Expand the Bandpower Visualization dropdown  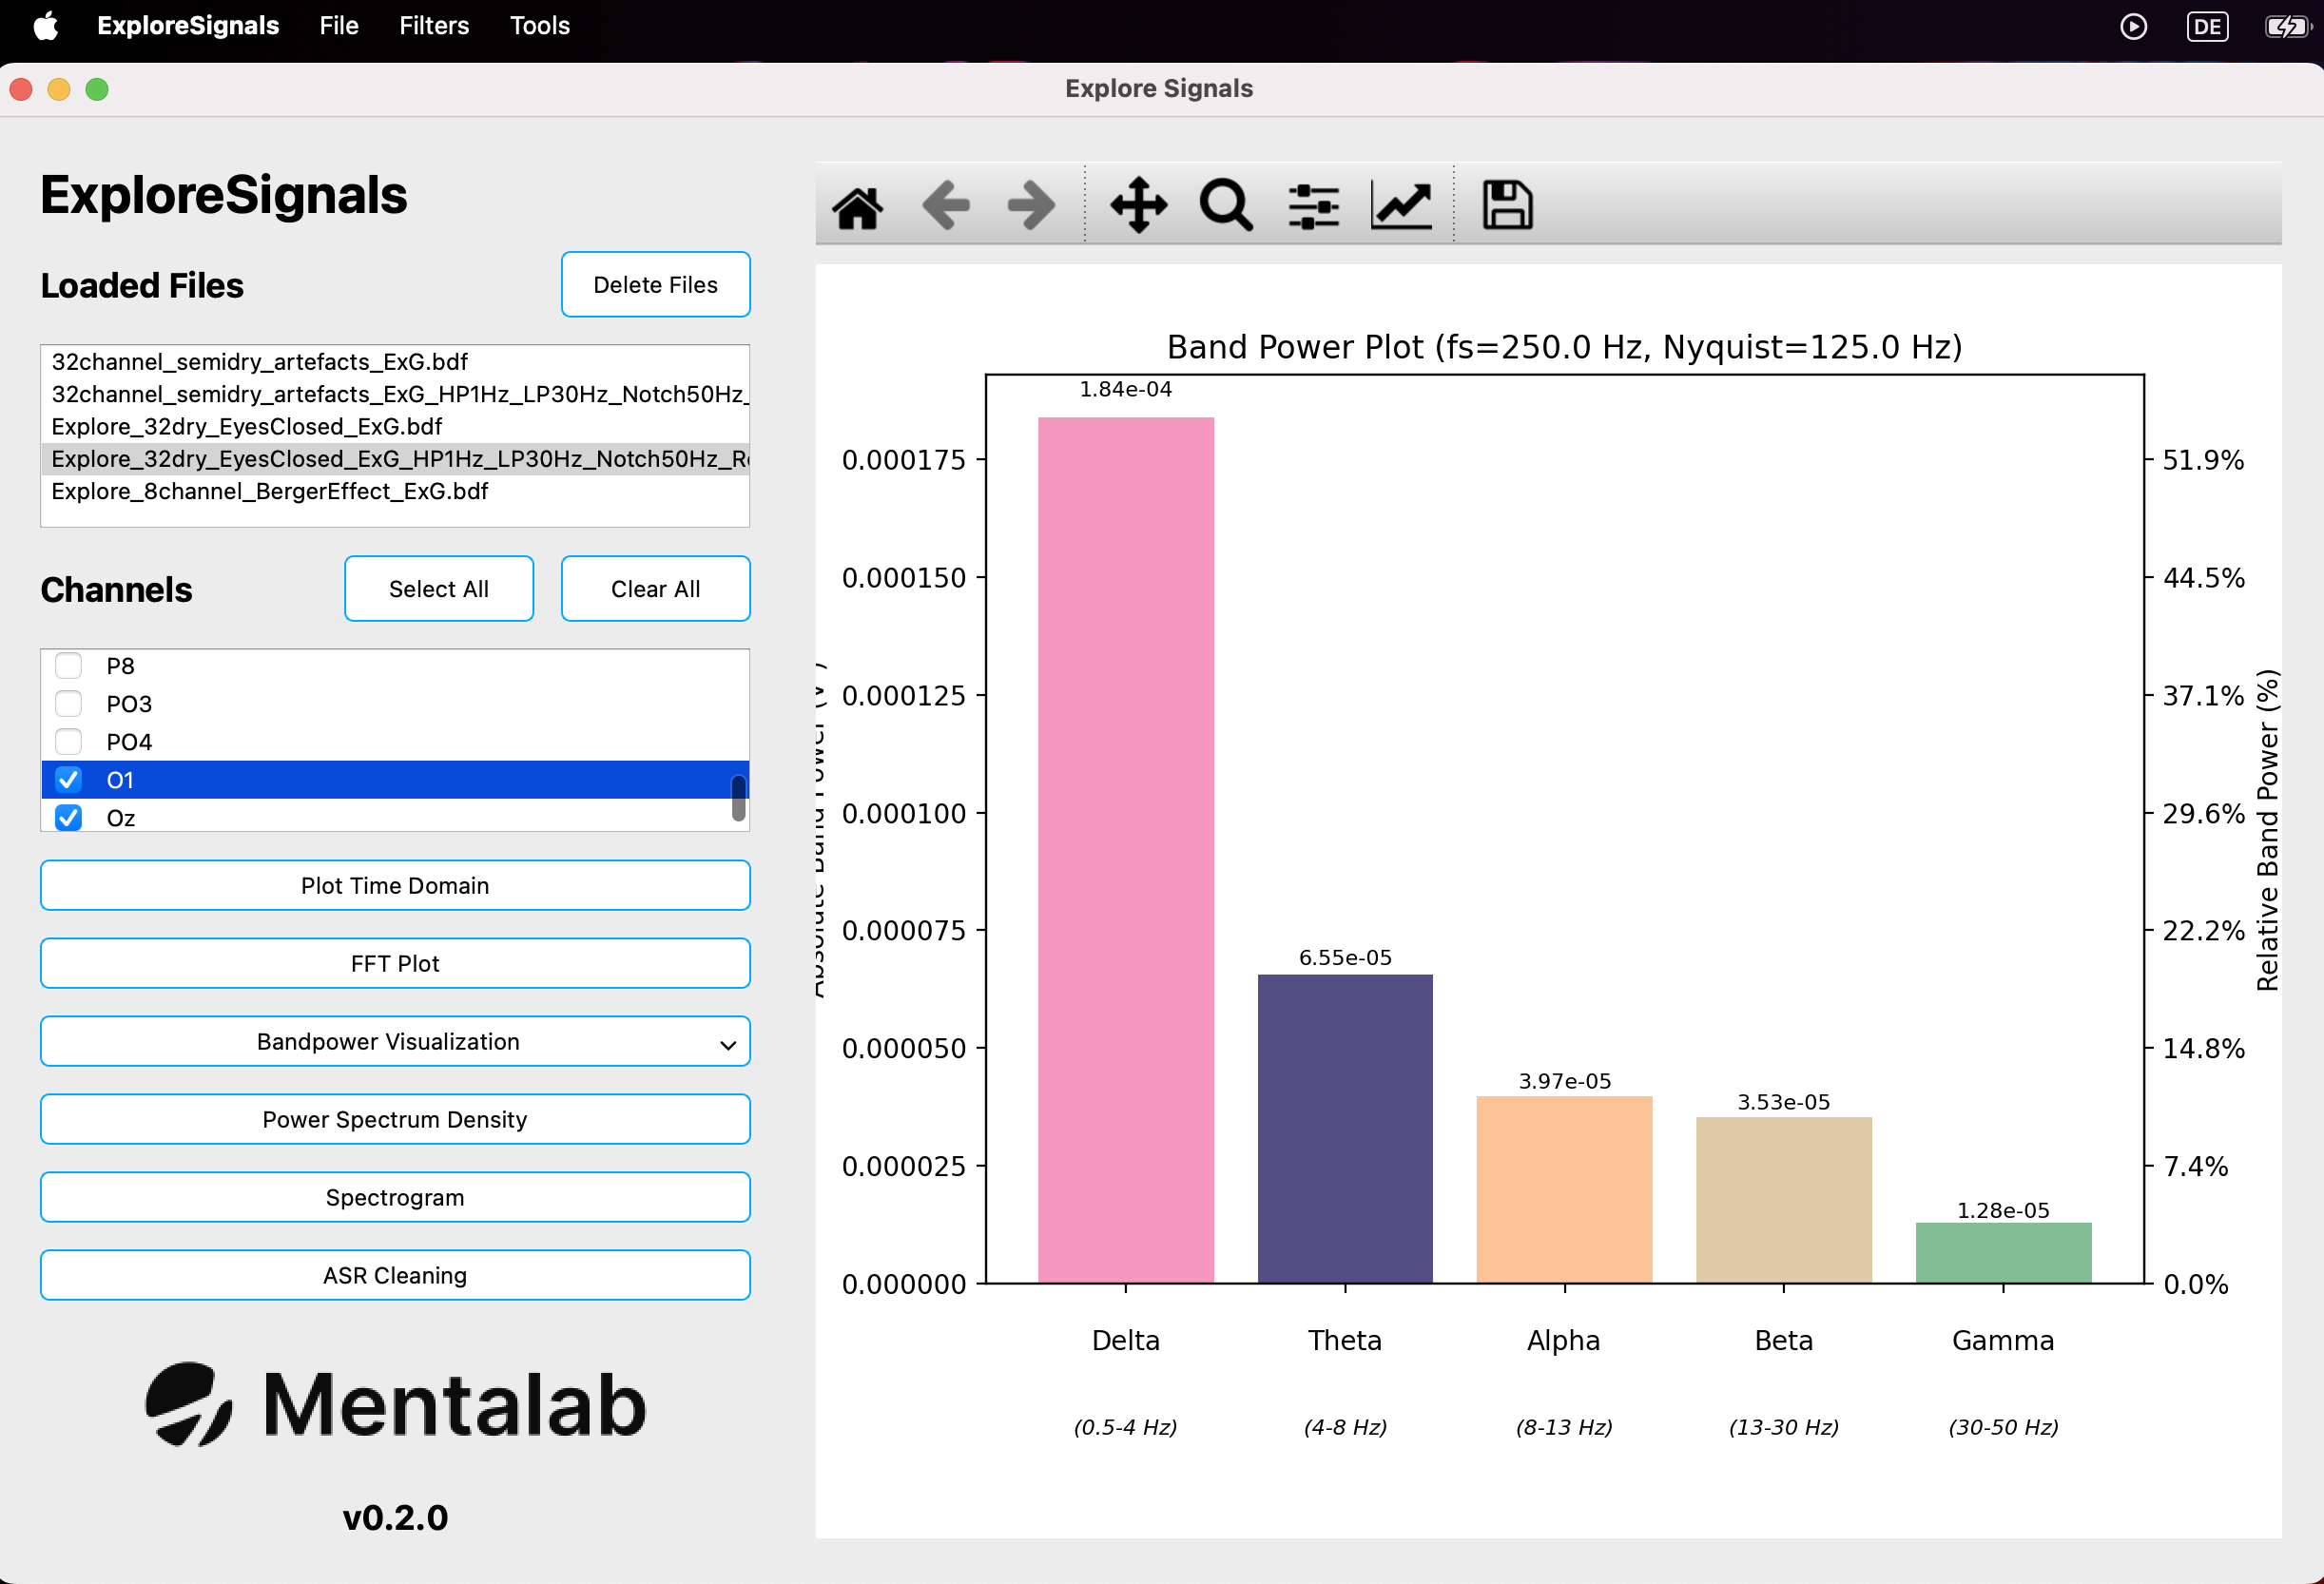click(x=395, y=1042)
